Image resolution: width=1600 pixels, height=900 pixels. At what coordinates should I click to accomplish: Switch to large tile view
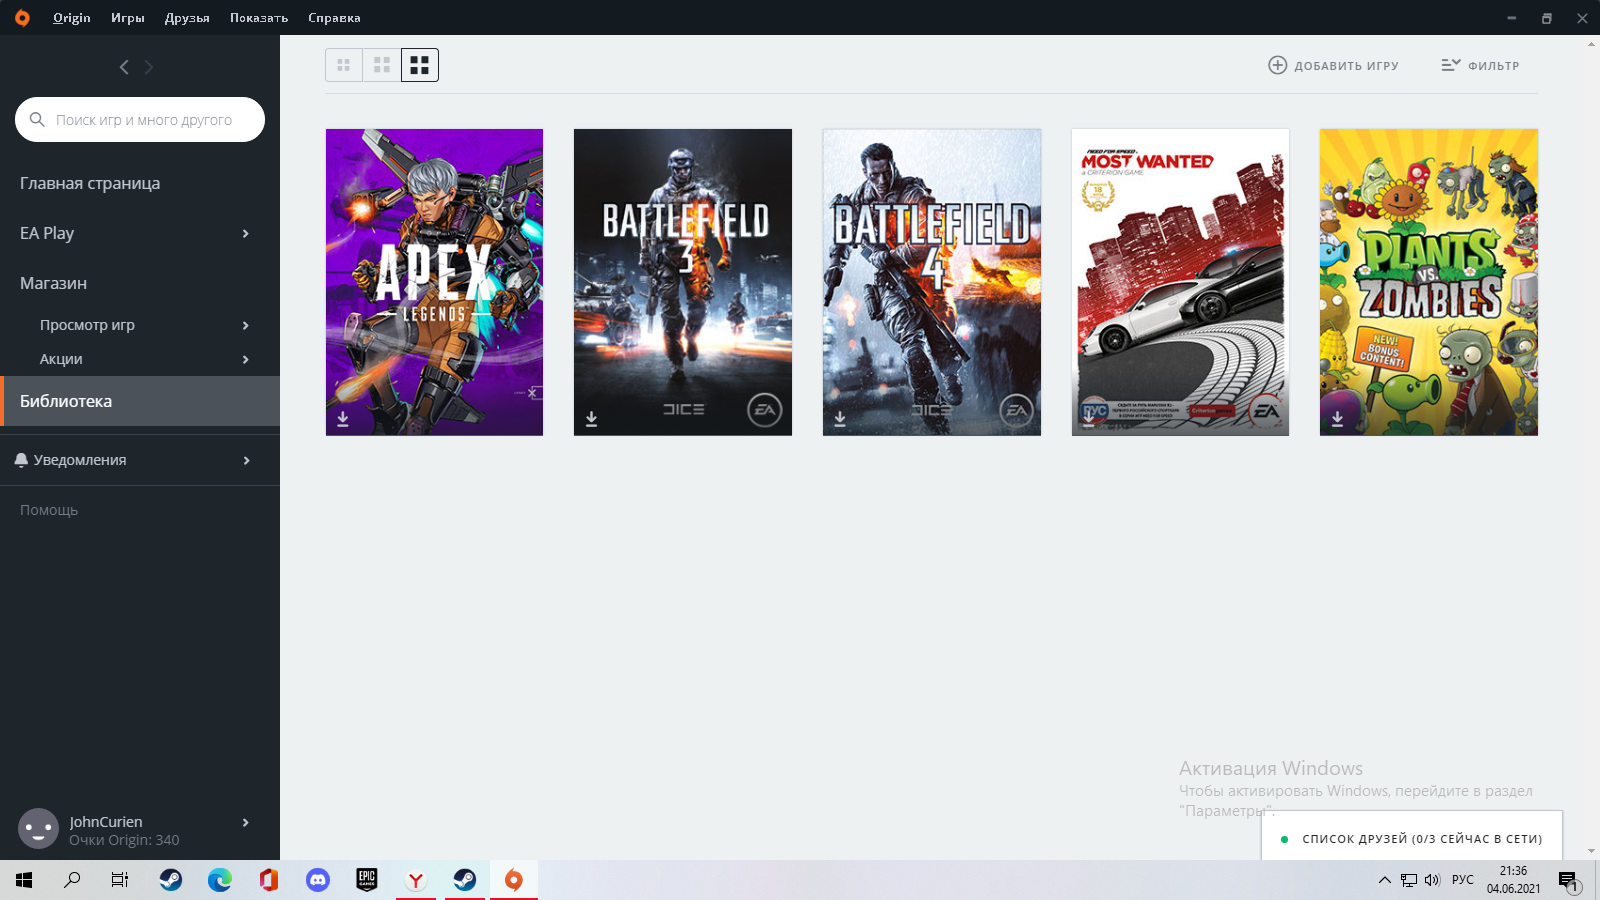(420, 65)
